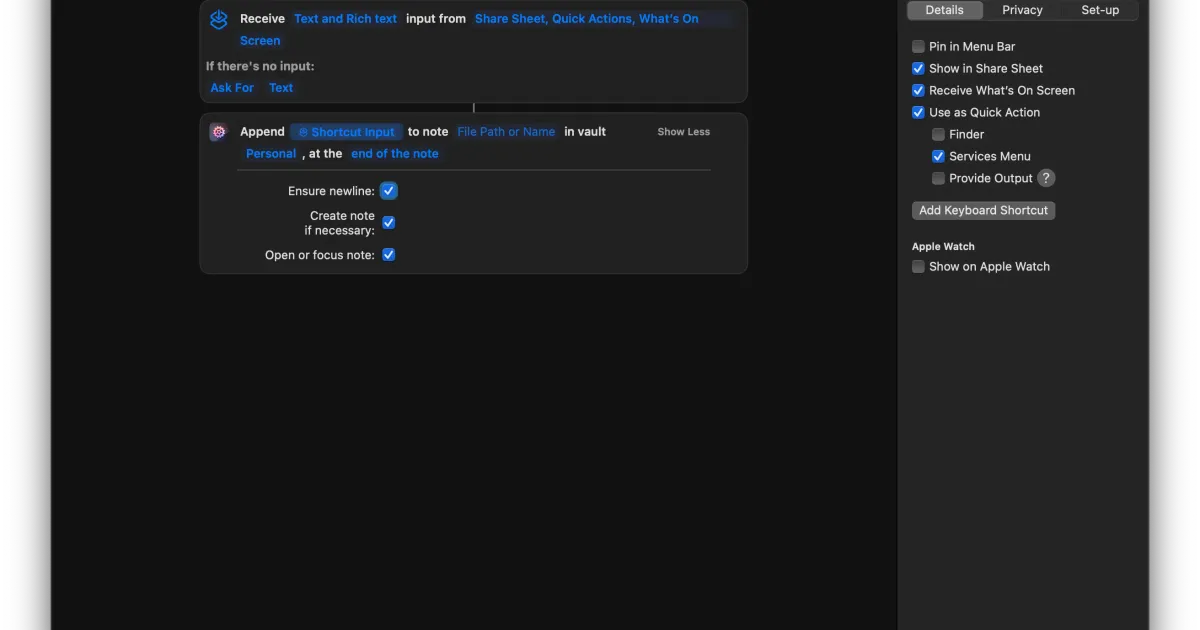Switch to the Details tab
This screenshot has width=1200, height=630.
click(x=944, y=10)
